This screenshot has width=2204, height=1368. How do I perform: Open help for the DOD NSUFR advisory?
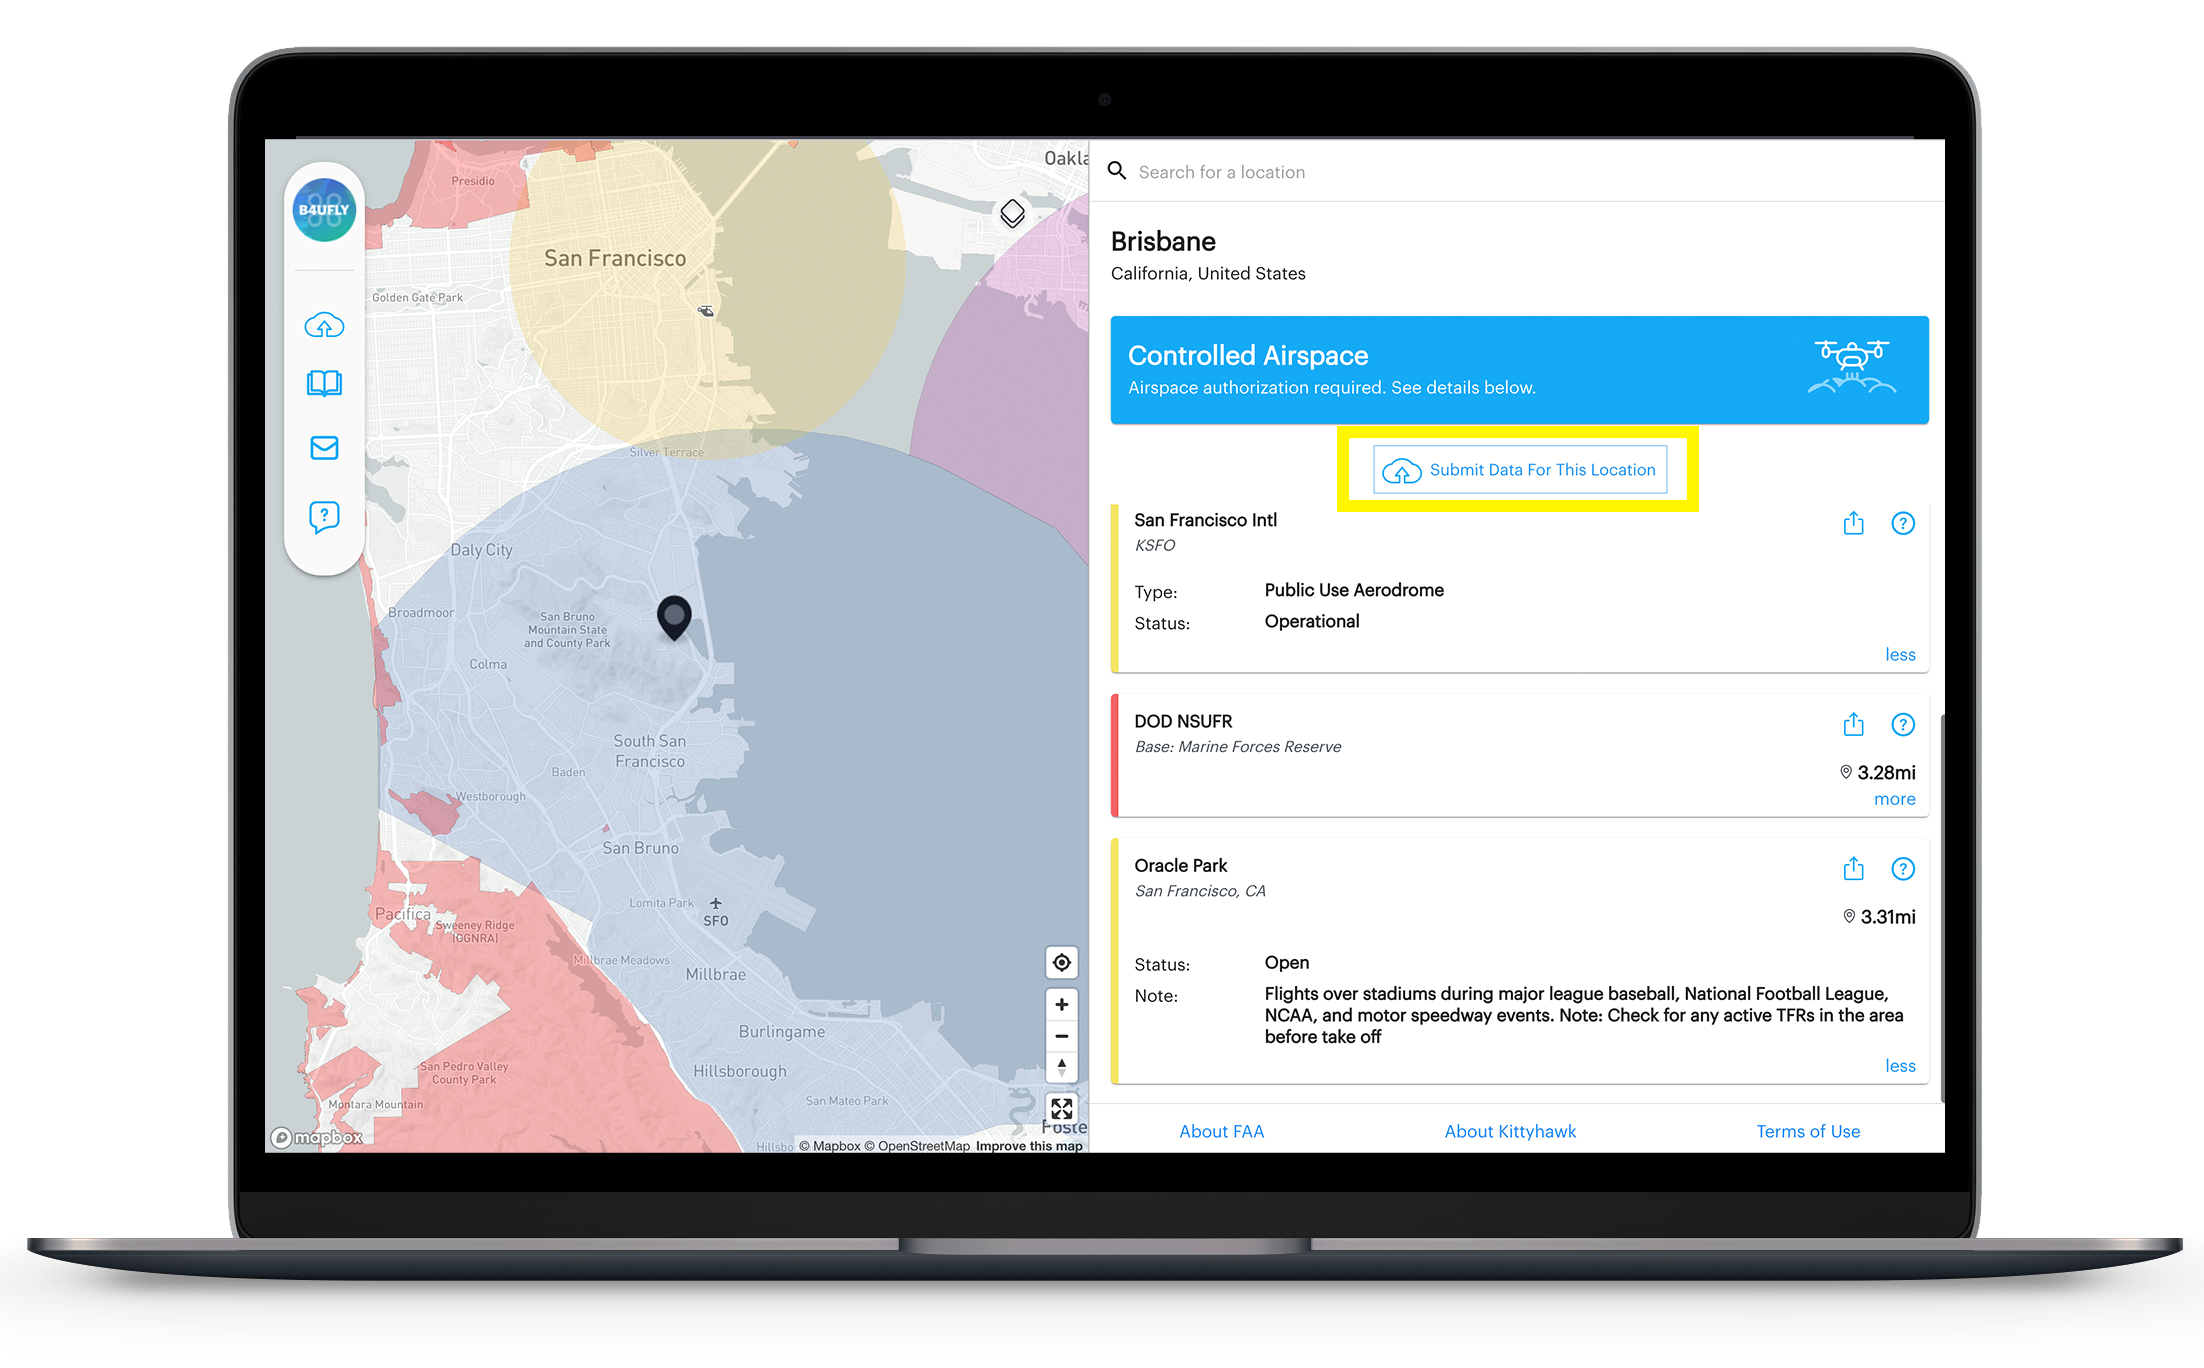(x=1903, y=724)
